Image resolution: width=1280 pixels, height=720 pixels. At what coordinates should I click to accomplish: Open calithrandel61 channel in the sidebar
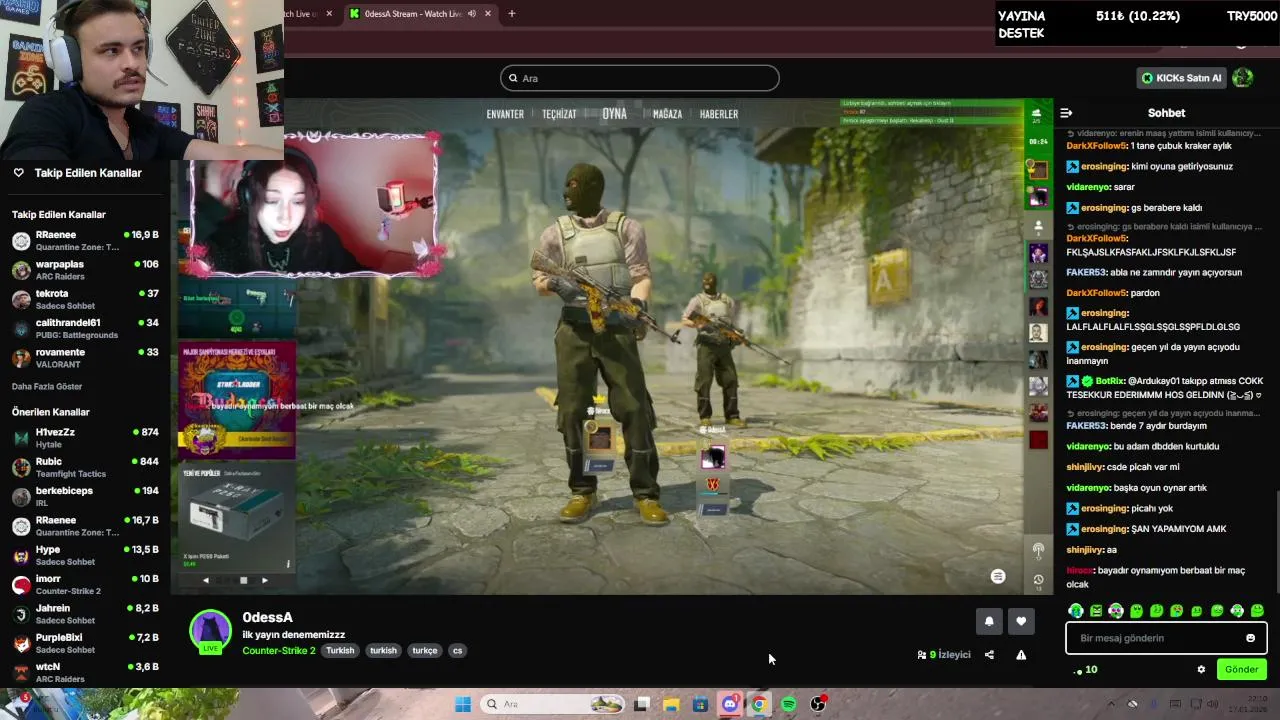pyautogui.click(x=85, y=329)
